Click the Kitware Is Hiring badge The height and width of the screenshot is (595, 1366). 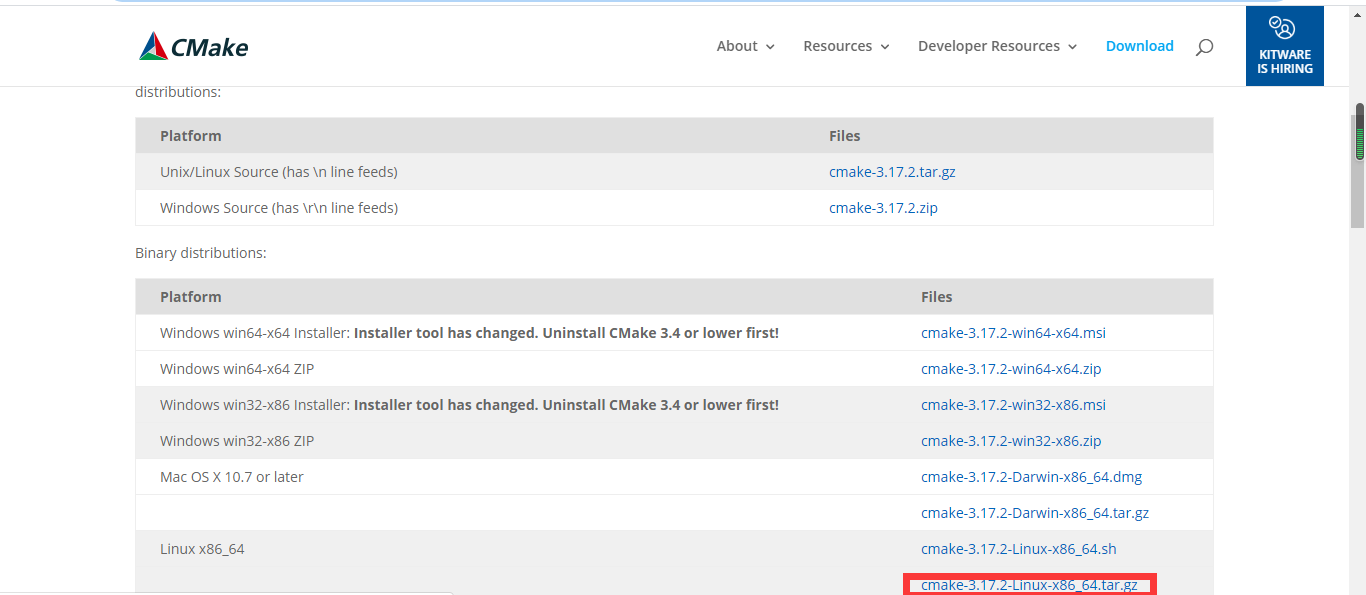(1285, 46)
